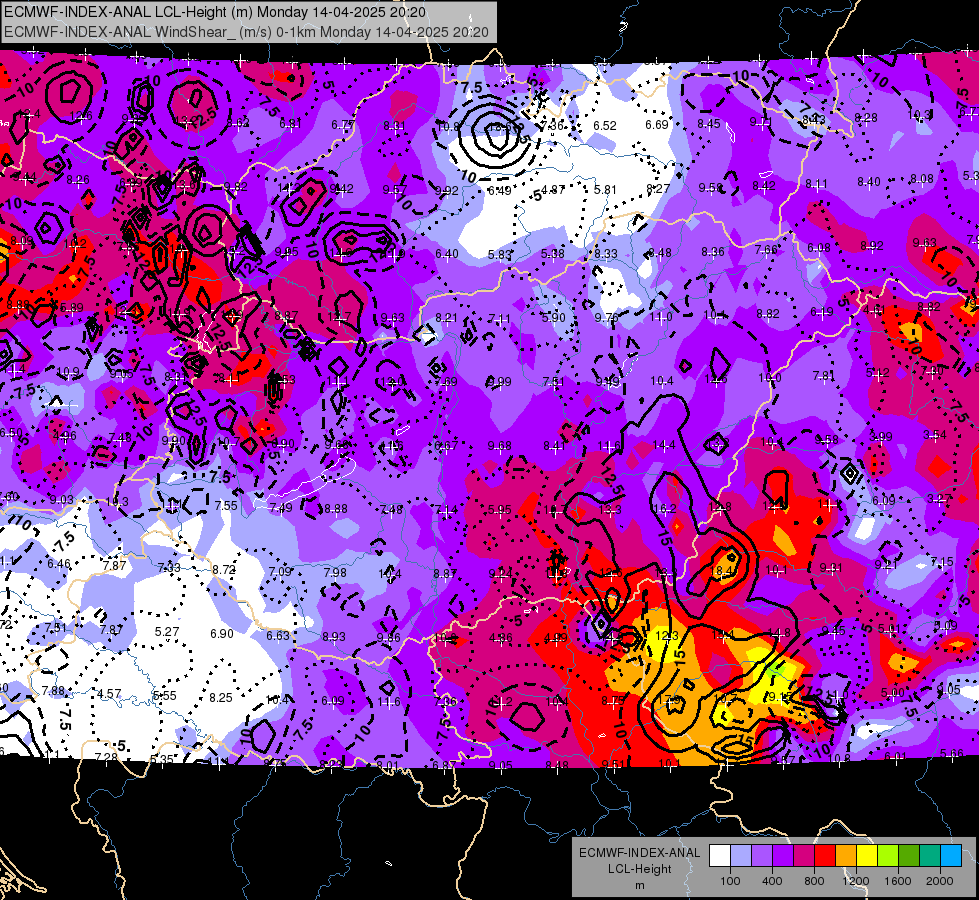Click grid value 6.46 on map

(x=59, y=563)
